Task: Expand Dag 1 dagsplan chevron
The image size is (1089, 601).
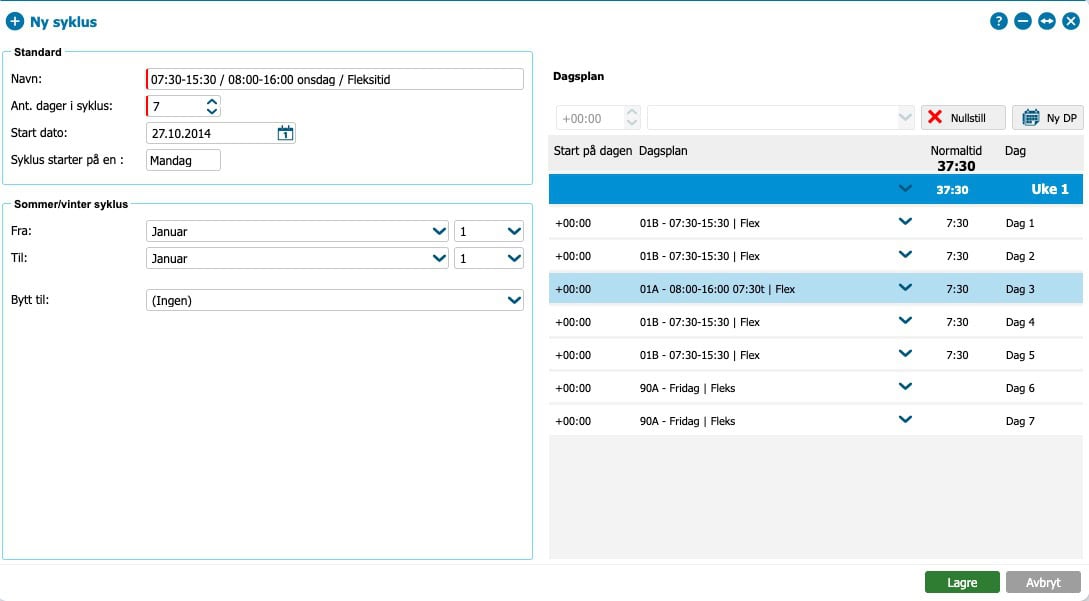Action: pos(905,222)
